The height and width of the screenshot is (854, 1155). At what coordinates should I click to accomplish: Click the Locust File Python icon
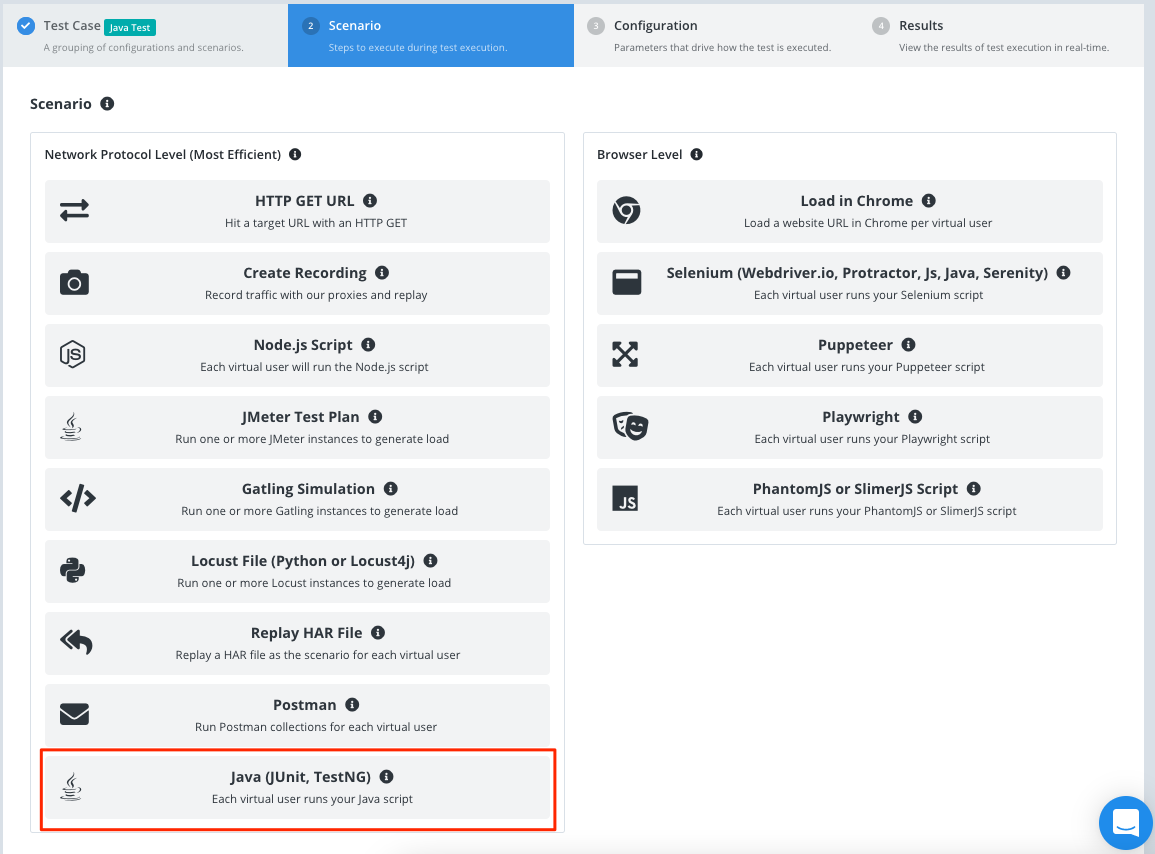[x=73, y=570]
